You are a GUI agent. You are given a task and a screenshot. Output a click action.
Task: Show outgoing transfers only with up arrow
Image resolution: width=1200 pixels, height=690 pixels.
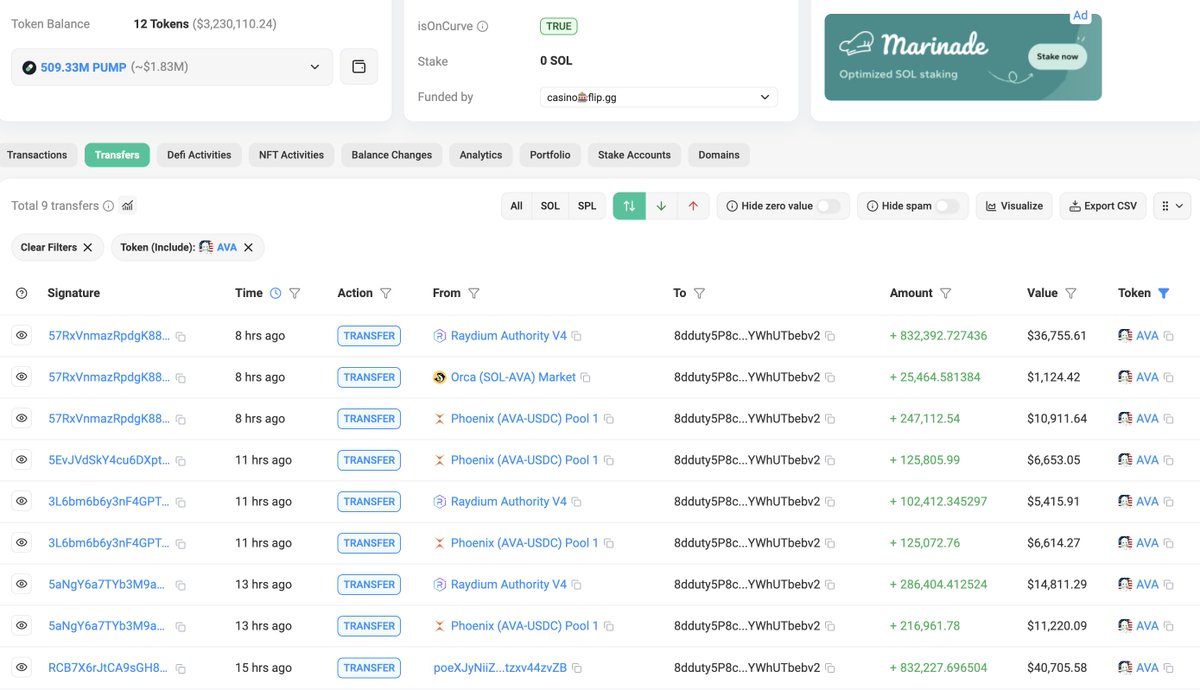point(693,206)
